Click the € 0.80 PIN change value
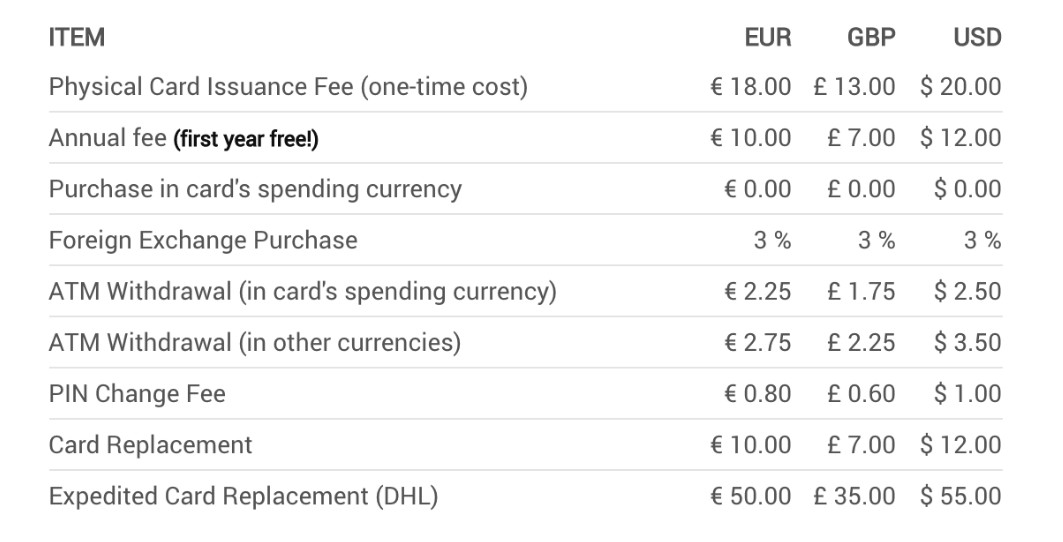The width and height of the screenshot is (1063, 542). (x=757, y=393)
